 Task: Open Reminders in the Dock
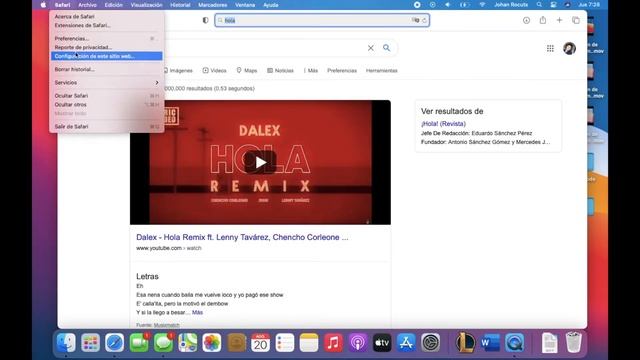point(284,342)
